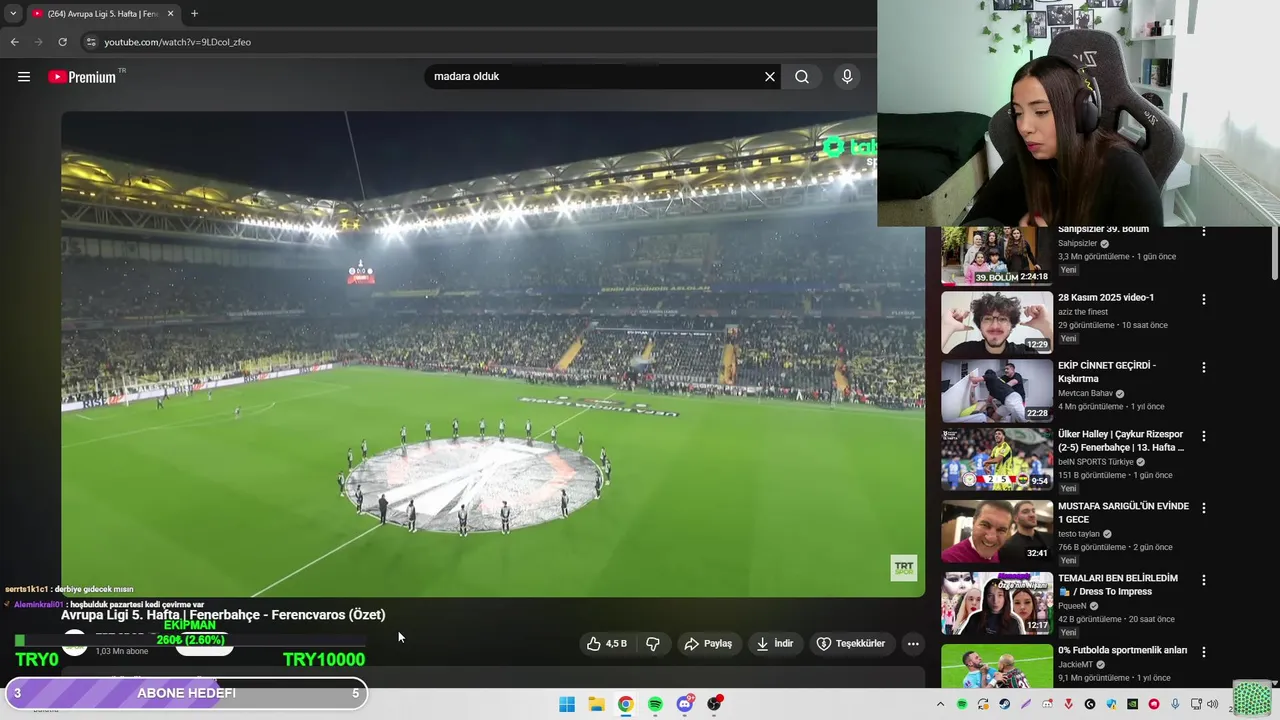Like the video with 4,5 B thumbs up

pos(607,644)
